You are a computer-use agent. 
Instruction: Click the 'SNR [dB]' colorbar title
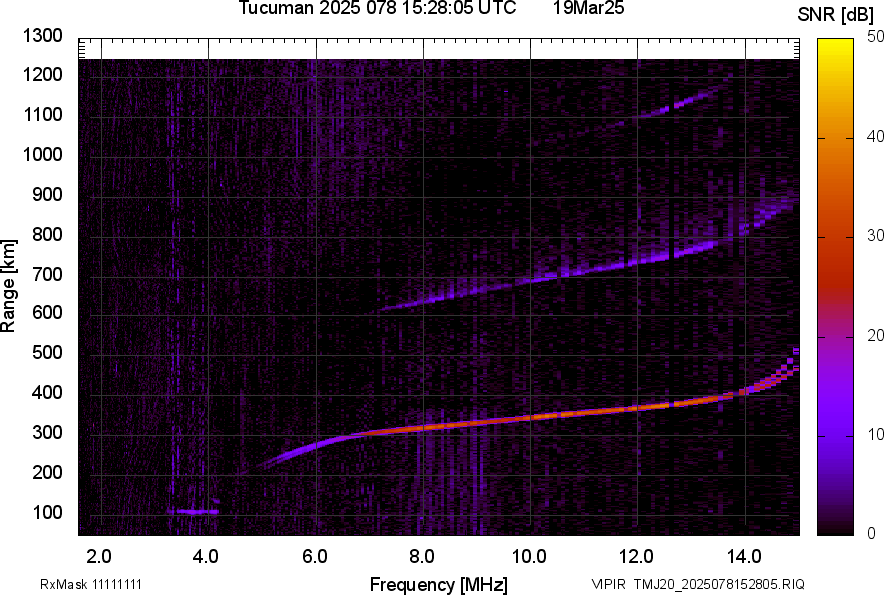(836, 15)
